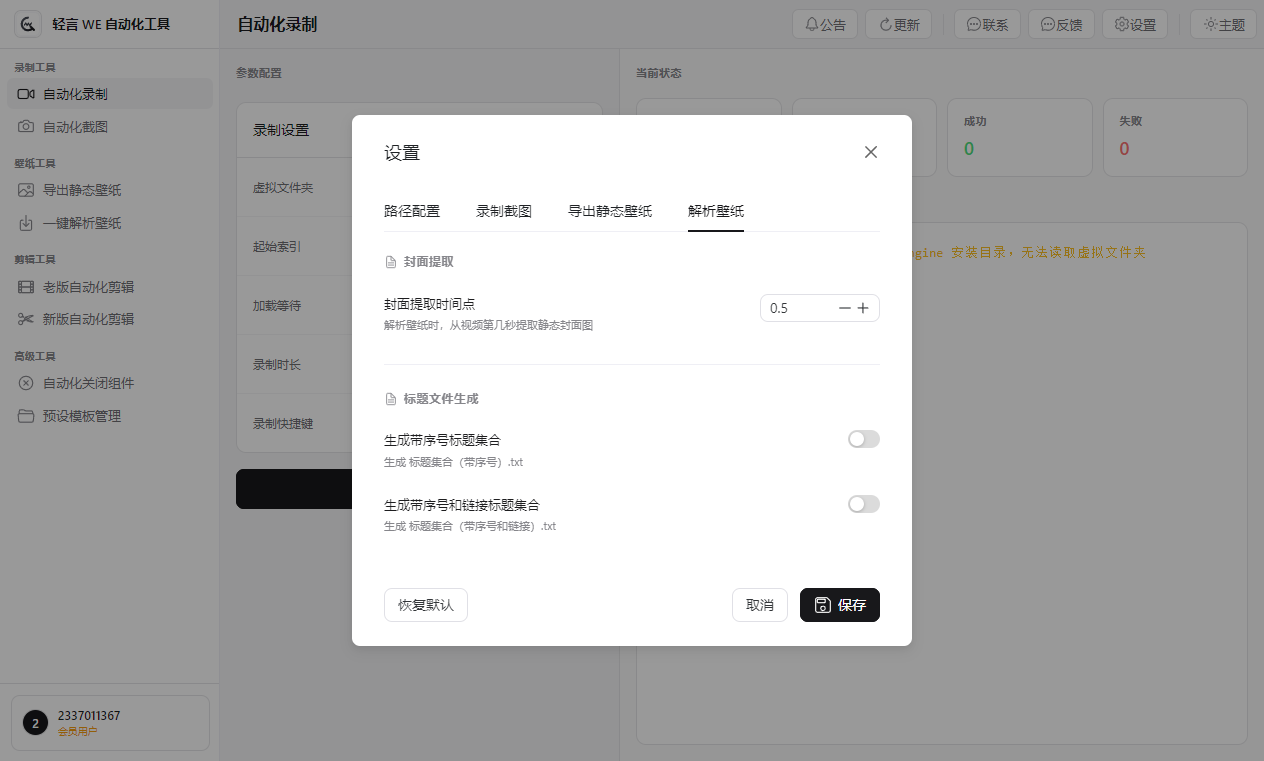Switch the theme using the 主题 button
1264x761 pixels.
coord(1222,24)
